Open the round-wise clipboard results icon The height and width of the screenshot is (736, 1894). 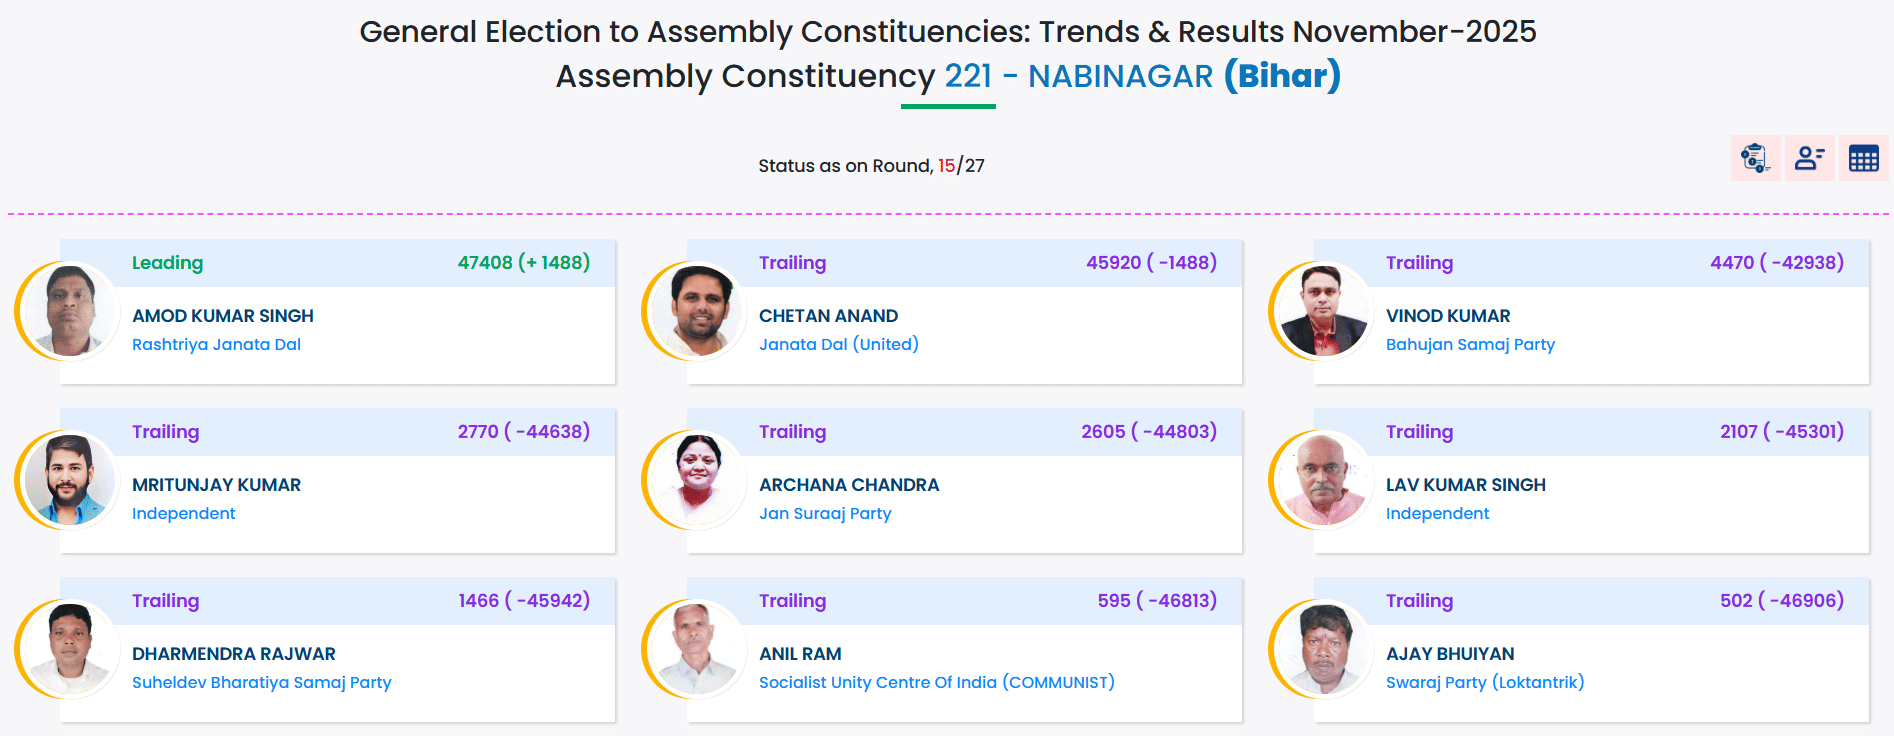pyautogui.click(x=1755, y=158)
